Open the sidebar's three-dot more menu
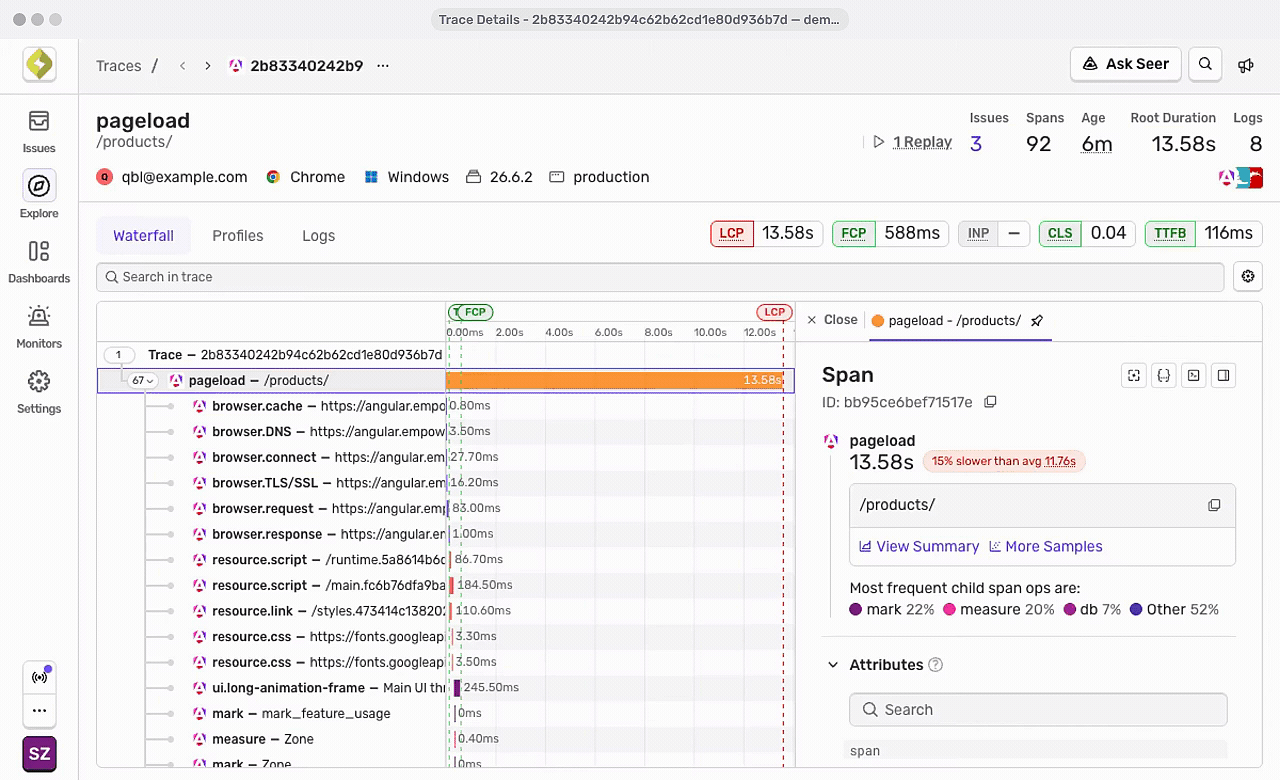 pyautogui.click(x=39, y=711)
